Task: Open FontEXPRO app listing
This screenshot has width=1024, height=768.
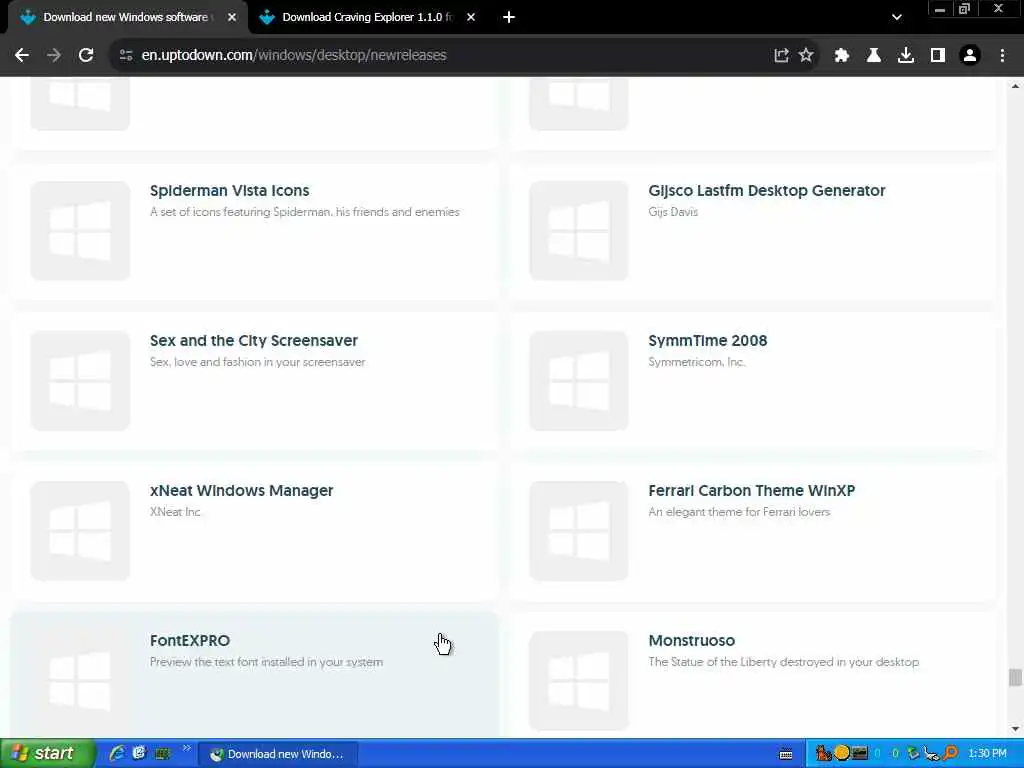Action: [190, 641]
